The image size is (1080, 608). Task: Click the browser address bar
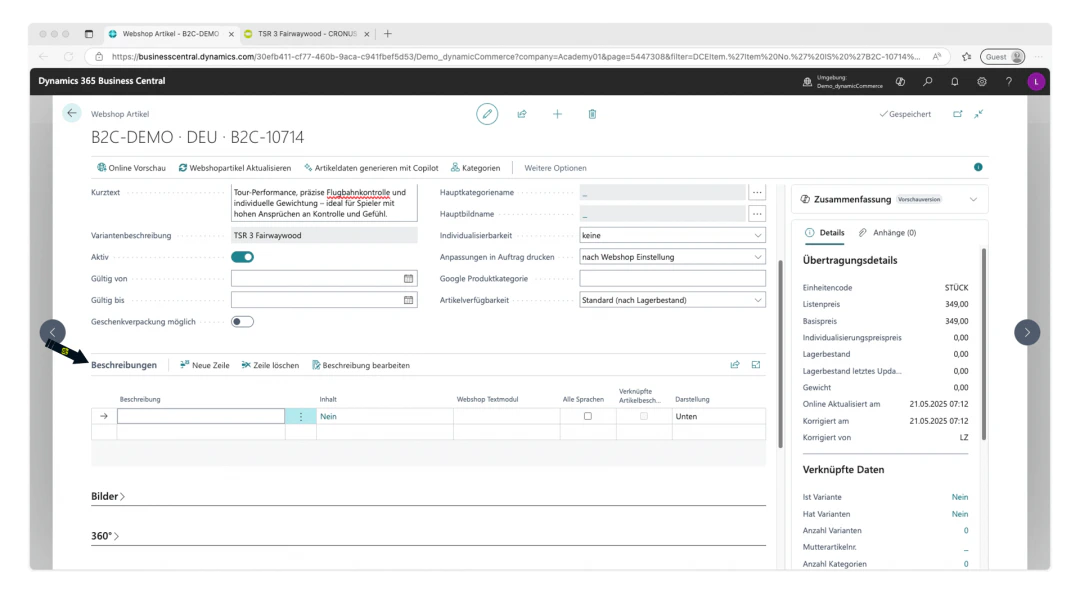(x=515, y=56)
